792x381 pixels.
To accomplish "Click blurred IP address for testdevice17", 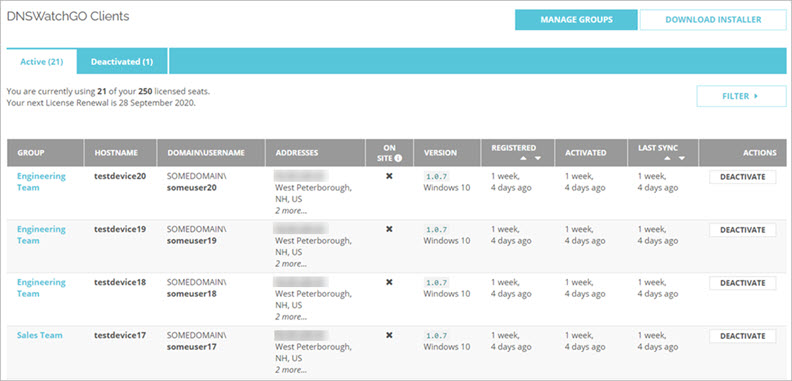I will (x=301, y=335).
